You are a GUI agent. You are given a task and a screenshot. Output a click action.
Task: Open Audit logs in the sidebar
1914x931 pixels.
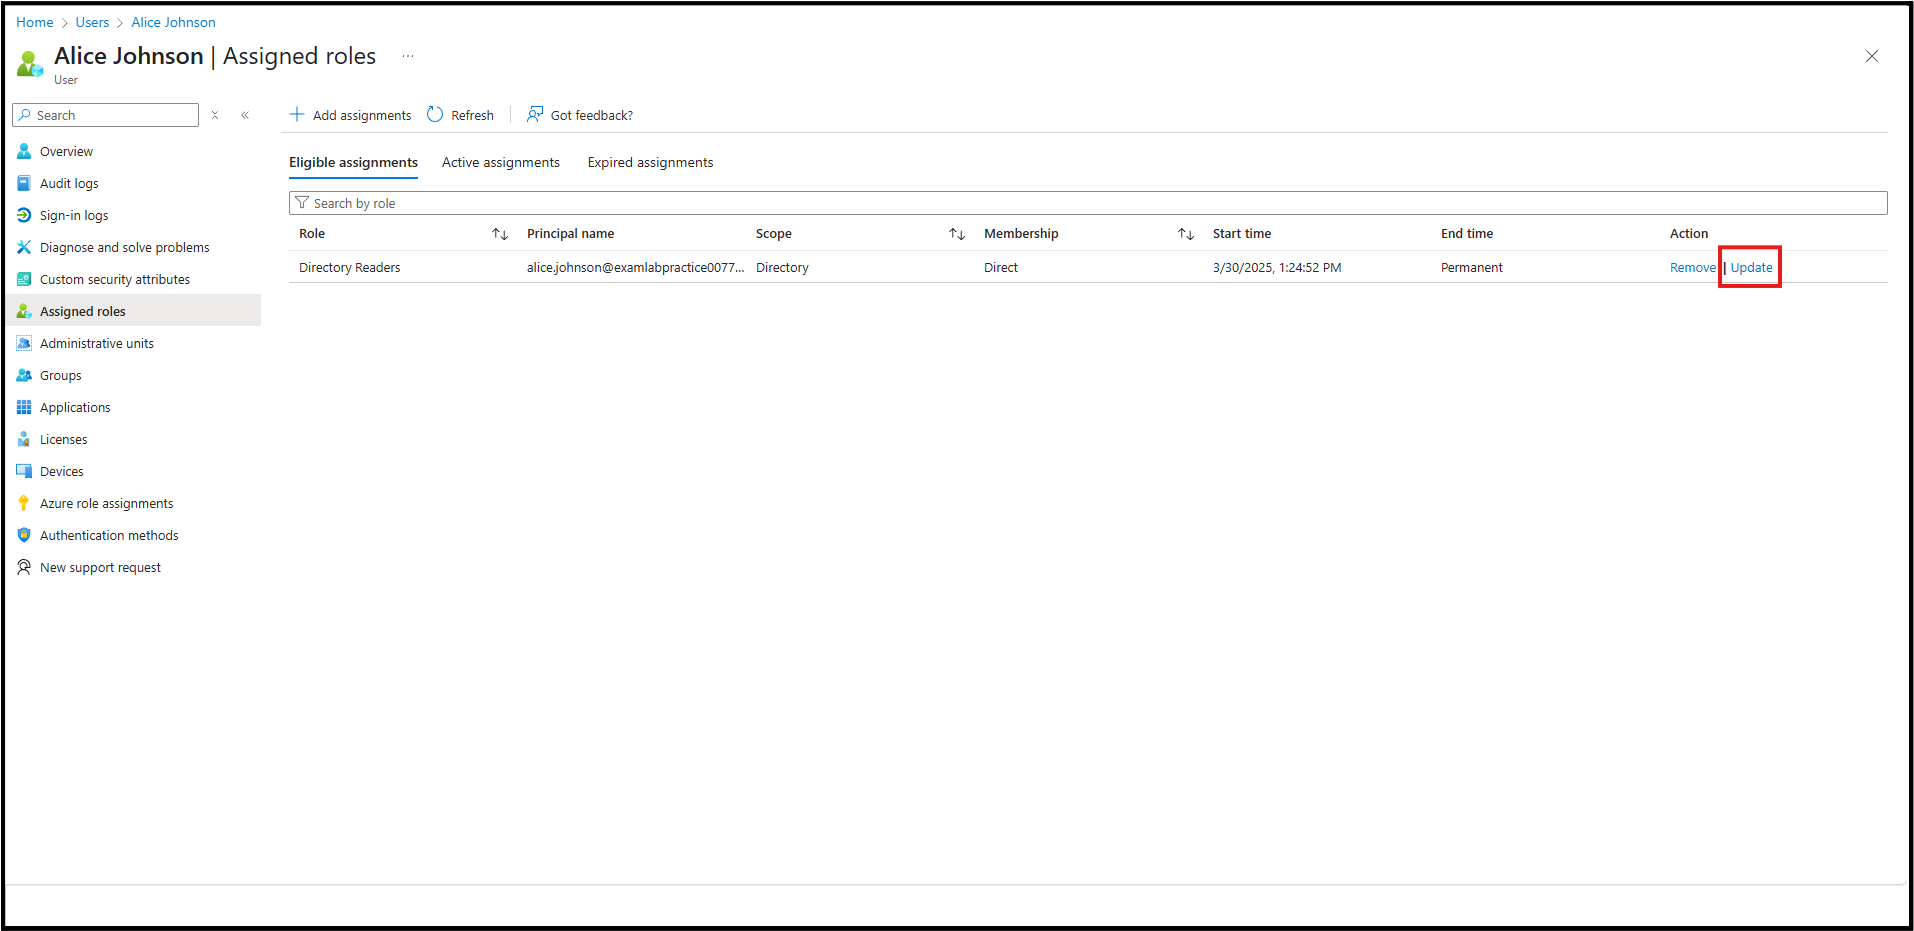(x=69, y=184)
